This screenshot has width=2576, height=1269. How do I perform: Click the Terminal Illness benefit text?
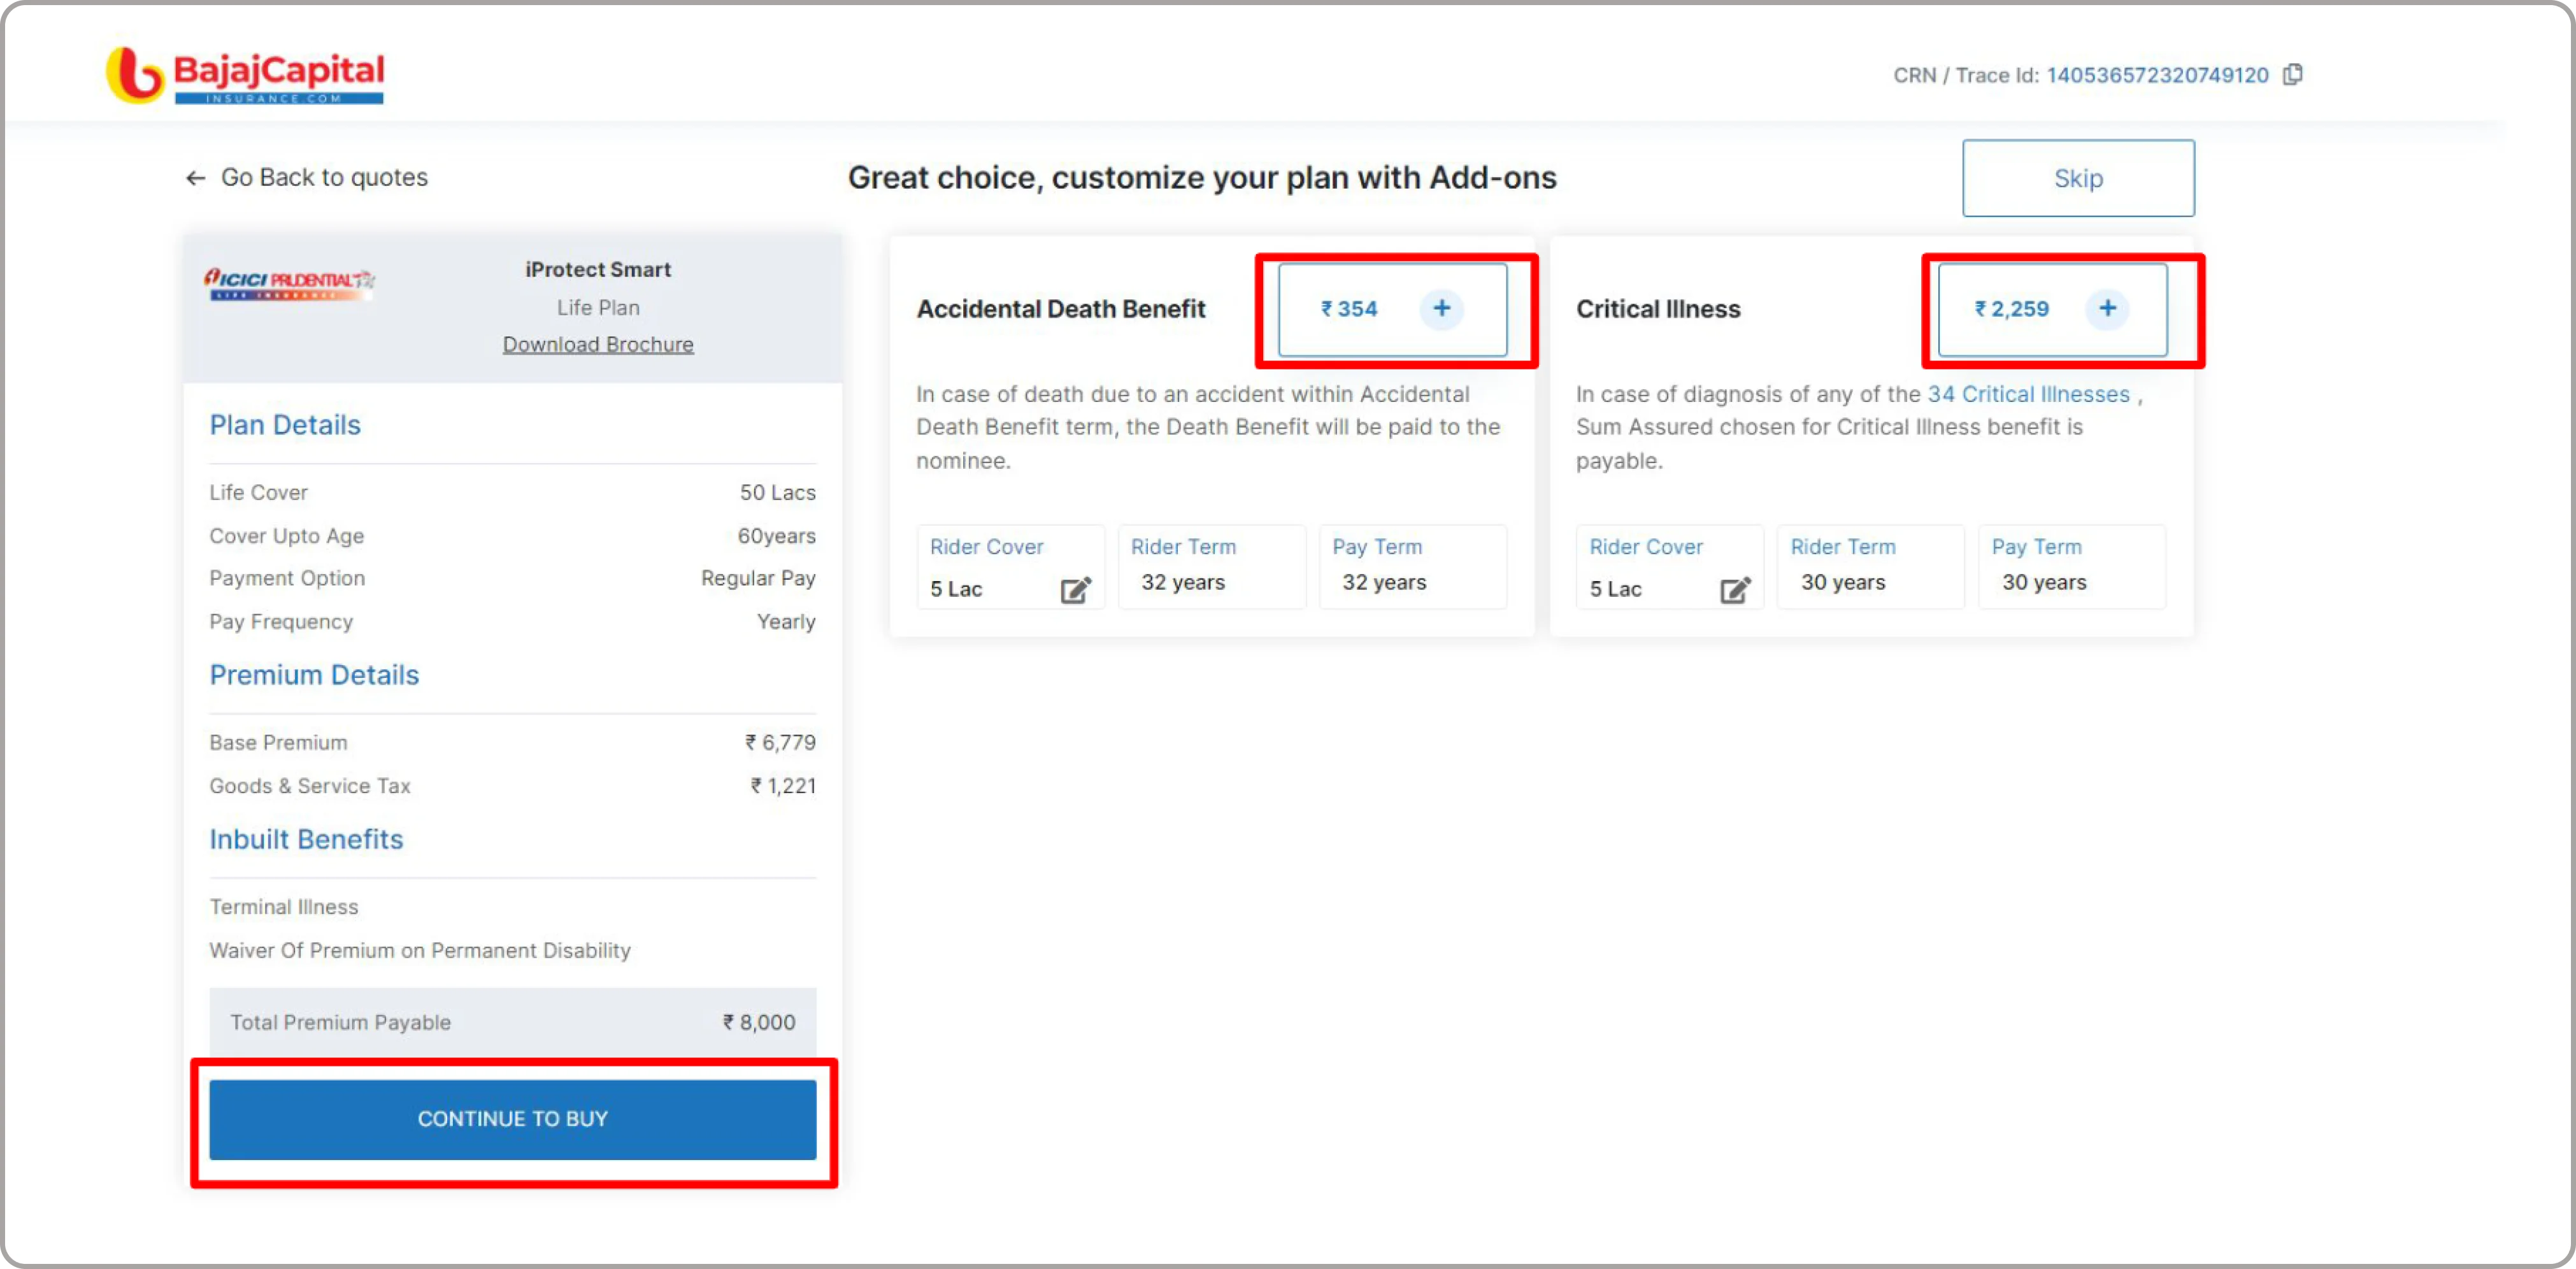point(284,907)
